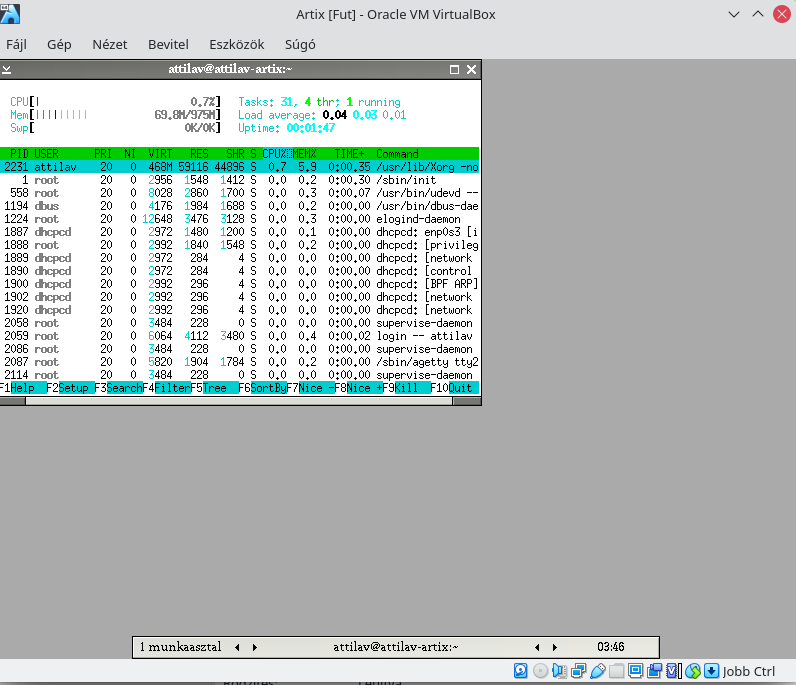Switch to previous workspace with left arrow
This screenshot has height=685, width=796.
[237, 647]
